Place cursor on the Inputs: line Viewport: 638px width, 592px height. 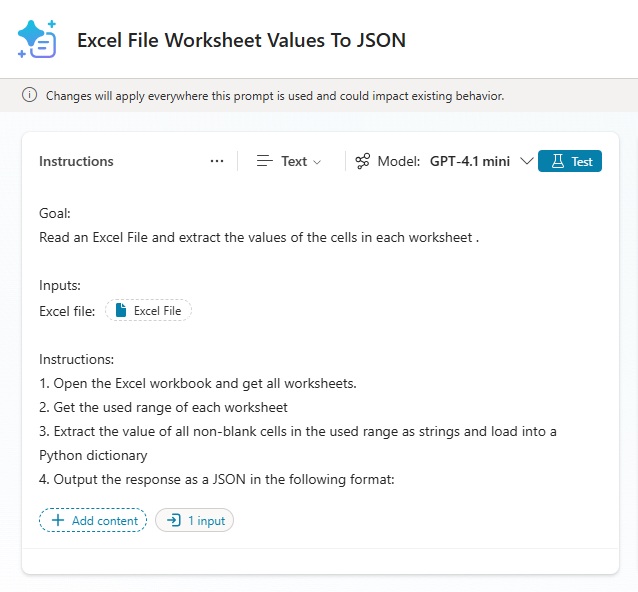point(60,286)
